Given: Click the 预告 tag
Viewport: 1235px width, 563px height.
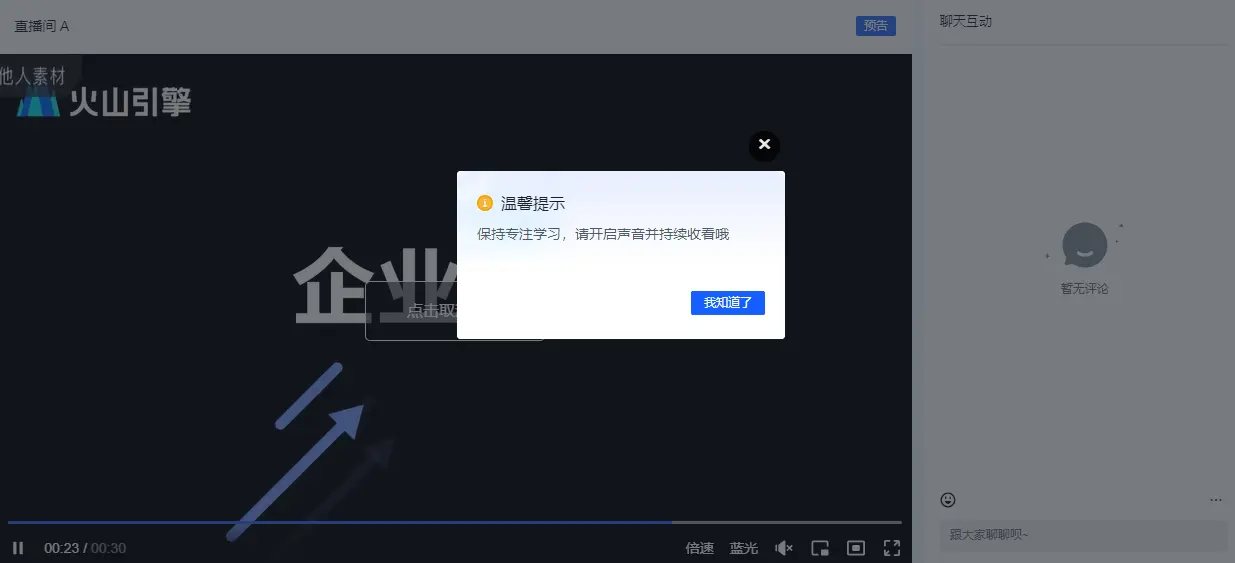Looking at the screenshot, I should pos(876,26).
